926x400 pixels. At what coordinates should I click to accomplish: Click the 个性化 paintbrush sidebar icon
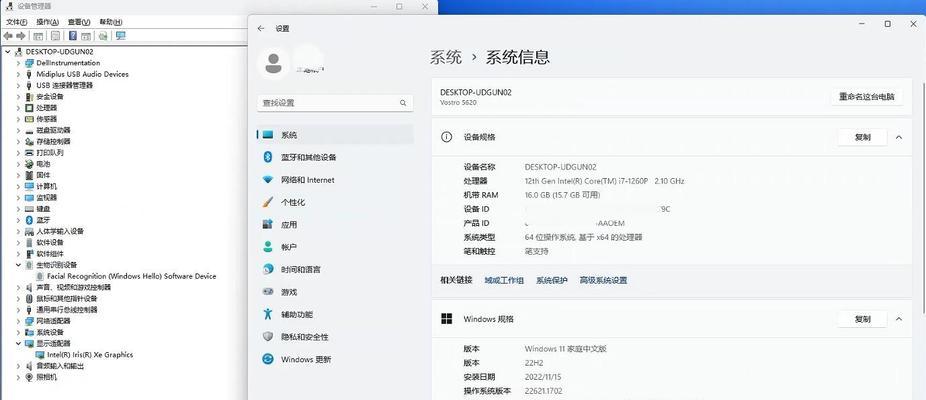tap(268, 202)
